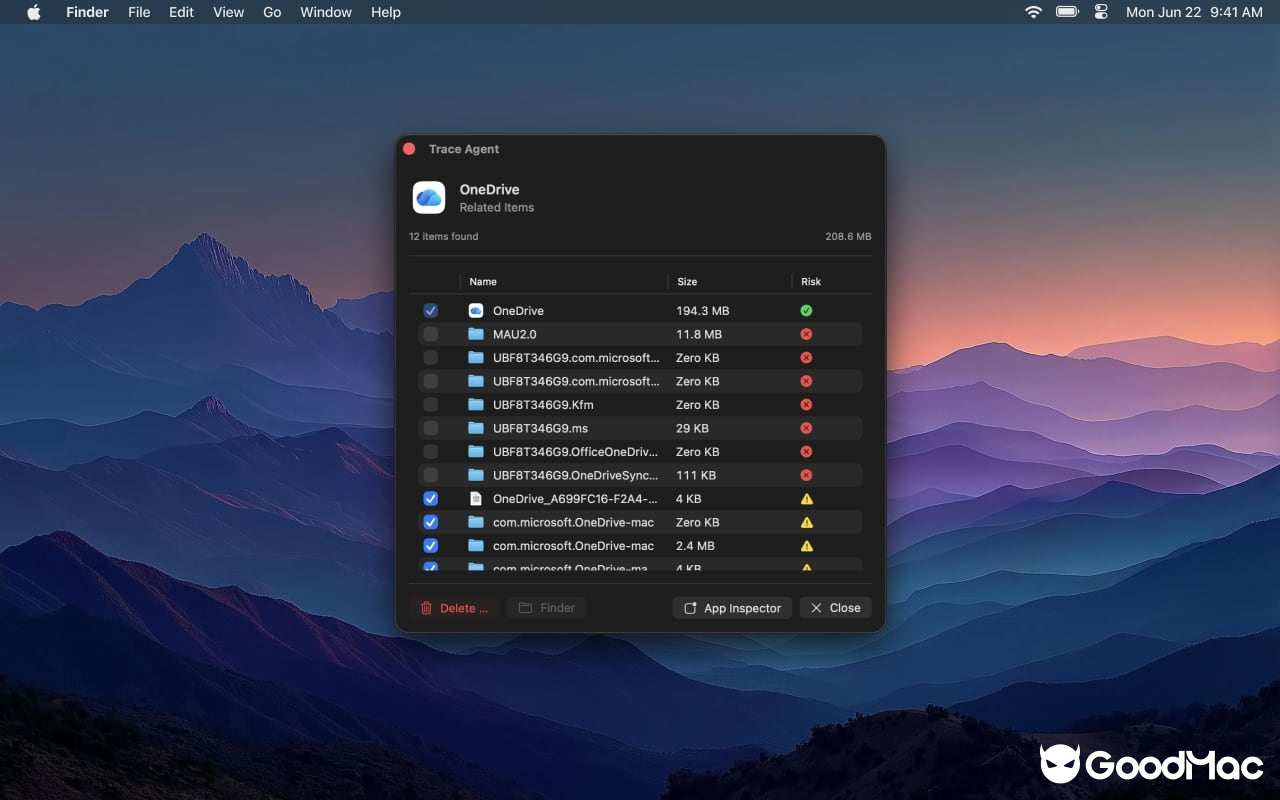
Task: Click the large OneDrive app icon
Action: point(429,197)
